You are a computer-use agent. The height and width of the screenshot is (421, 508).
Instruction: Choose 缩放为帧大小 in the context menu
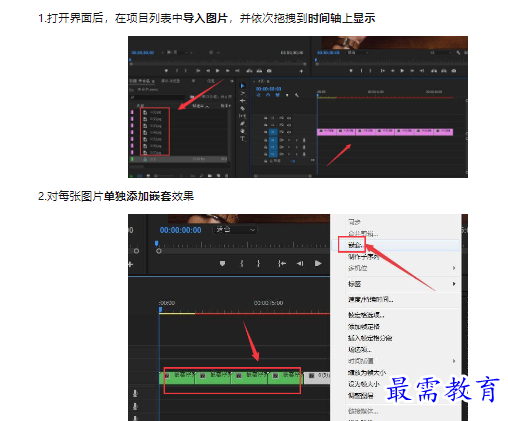[367, 373]
